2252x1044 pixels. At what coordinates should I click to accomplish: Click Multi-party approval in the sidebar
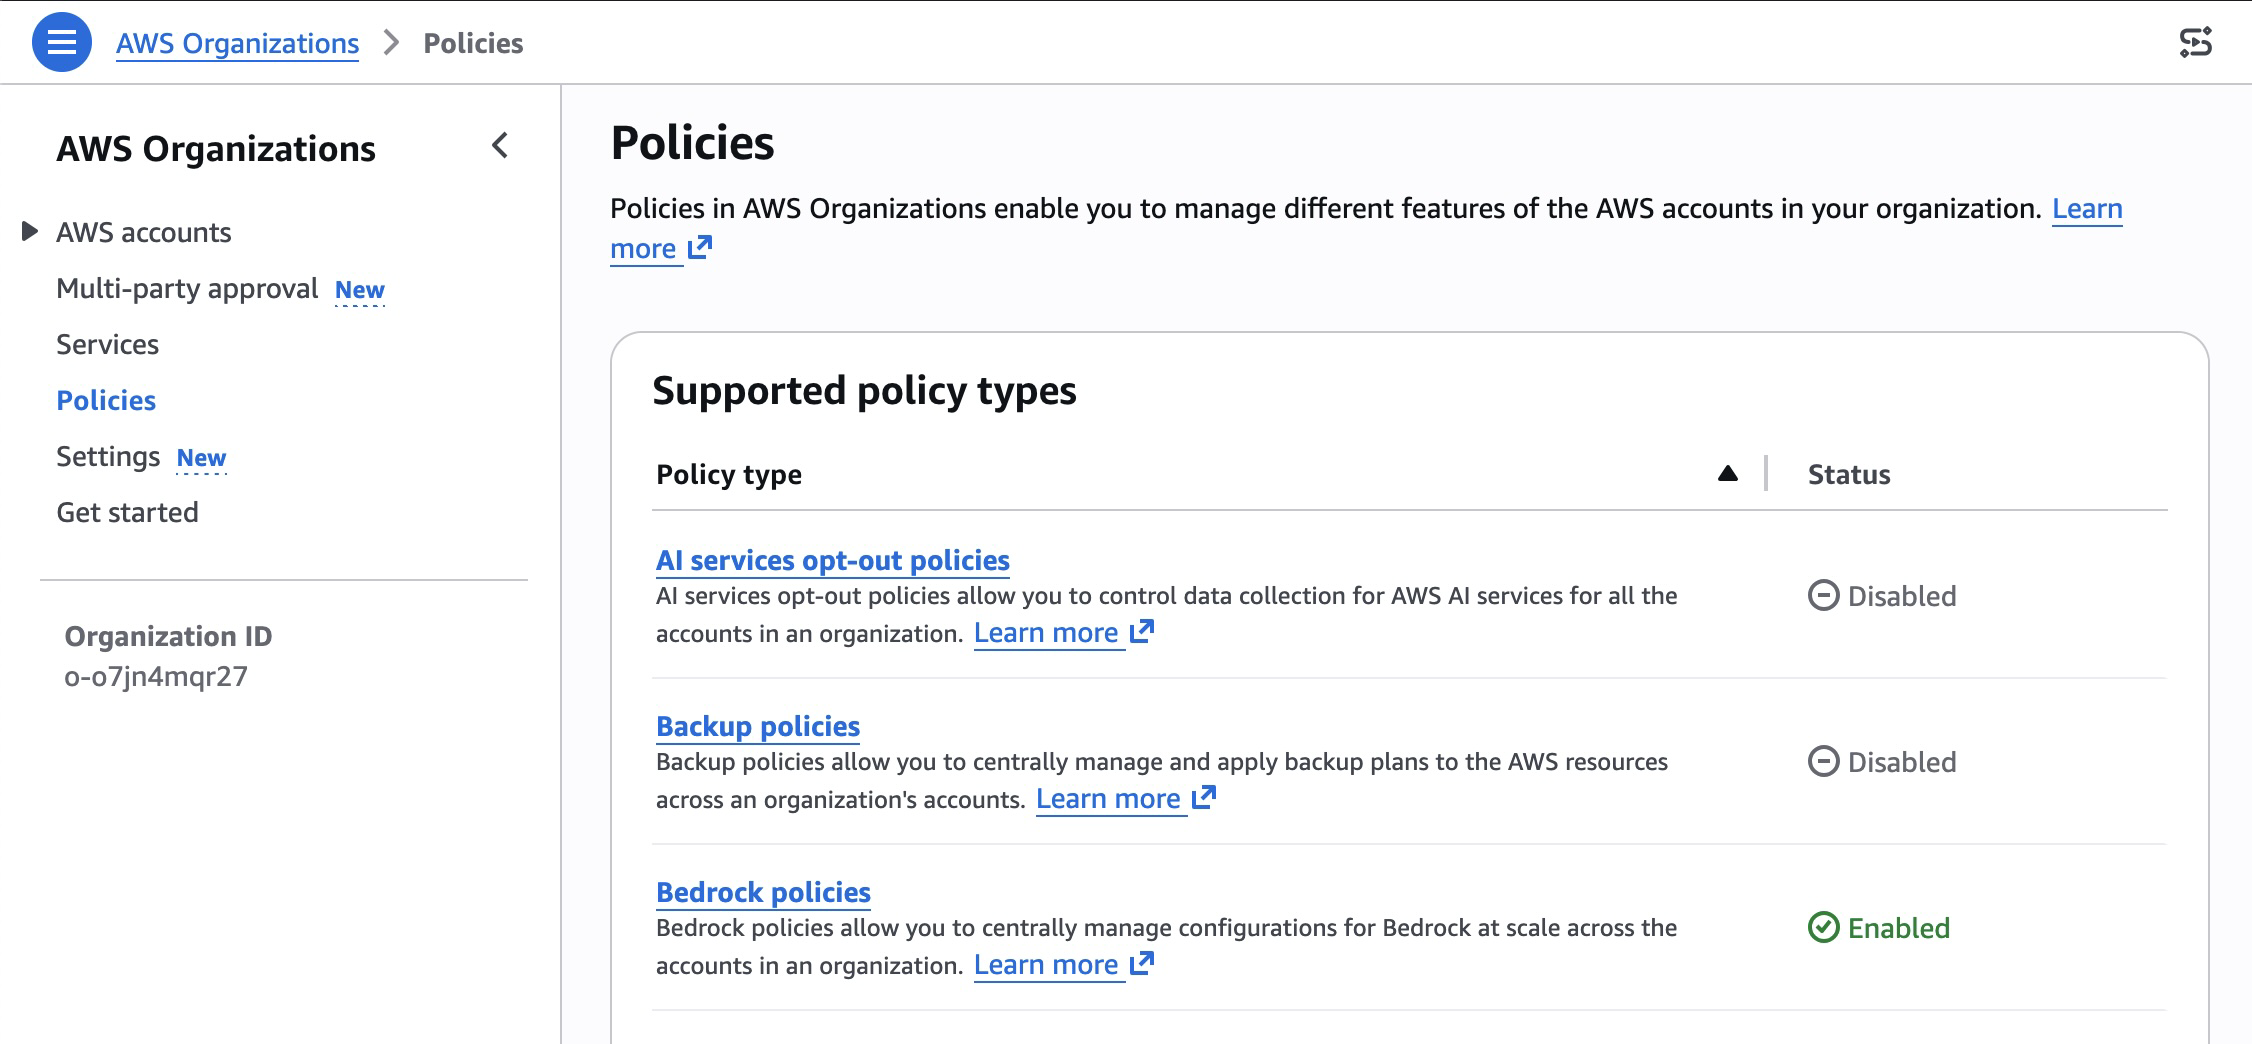[185, 288]
